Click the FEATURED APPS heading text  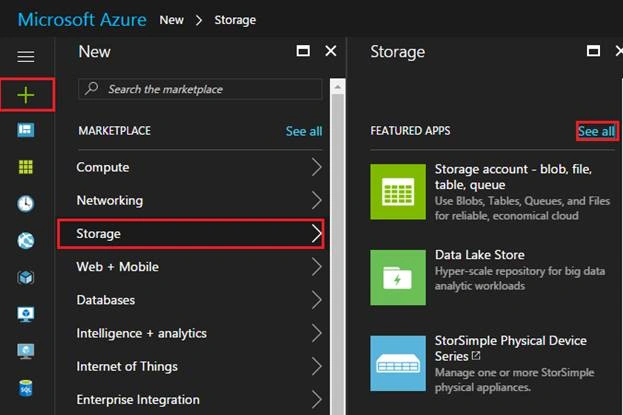[410, 131]
